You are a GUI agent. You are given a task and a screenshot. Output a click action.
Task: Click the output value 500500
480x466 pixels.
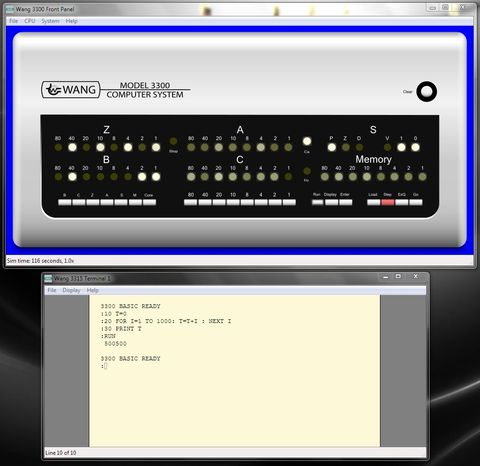115,344
